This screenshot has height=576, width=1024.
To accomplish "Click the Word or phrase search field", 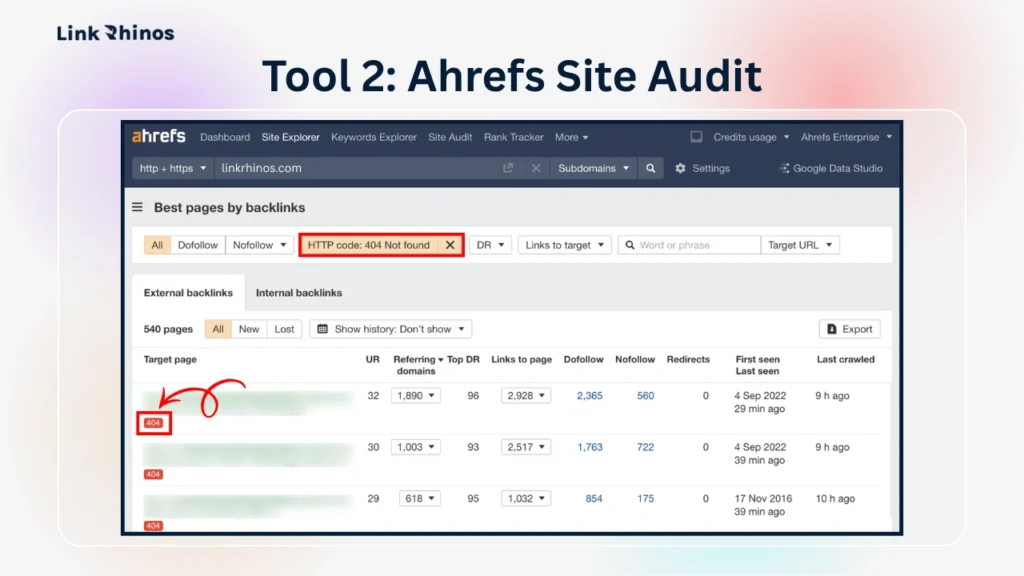I will 690,244.
